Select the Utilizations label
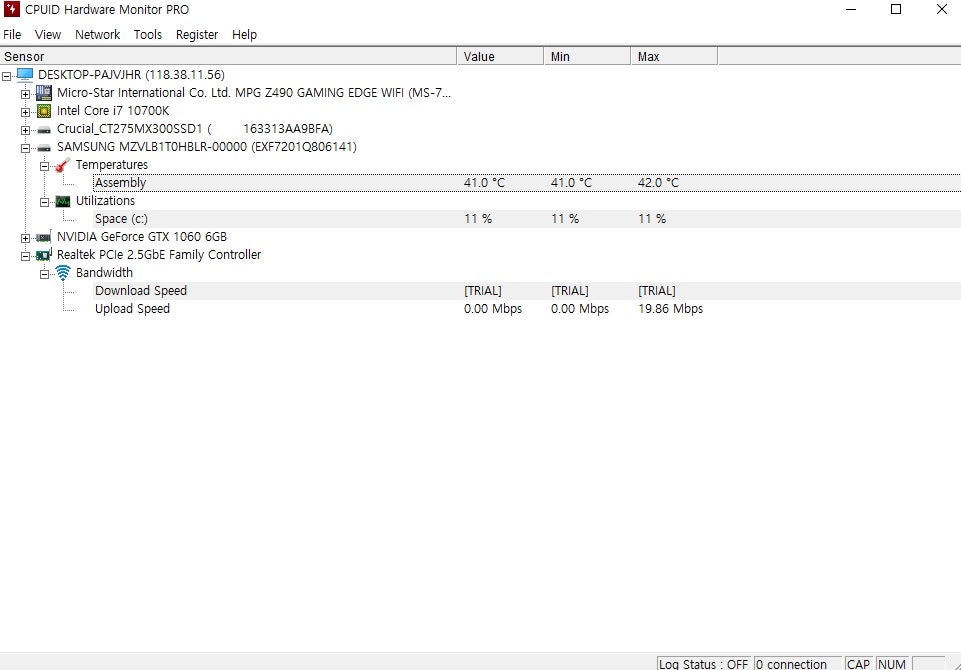The height and width of the screenshot is (670, 961). tap(105, 200)
